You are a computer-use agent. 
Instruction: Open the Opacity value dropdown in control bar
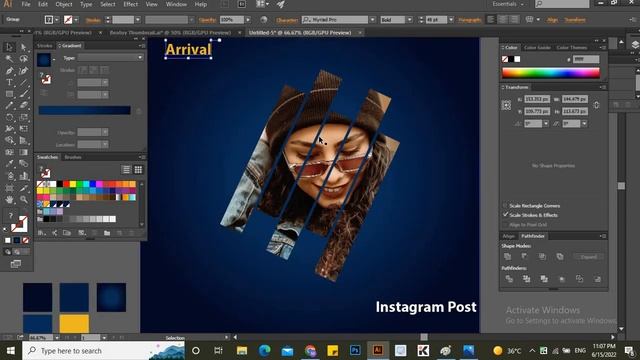click(248, 20)
